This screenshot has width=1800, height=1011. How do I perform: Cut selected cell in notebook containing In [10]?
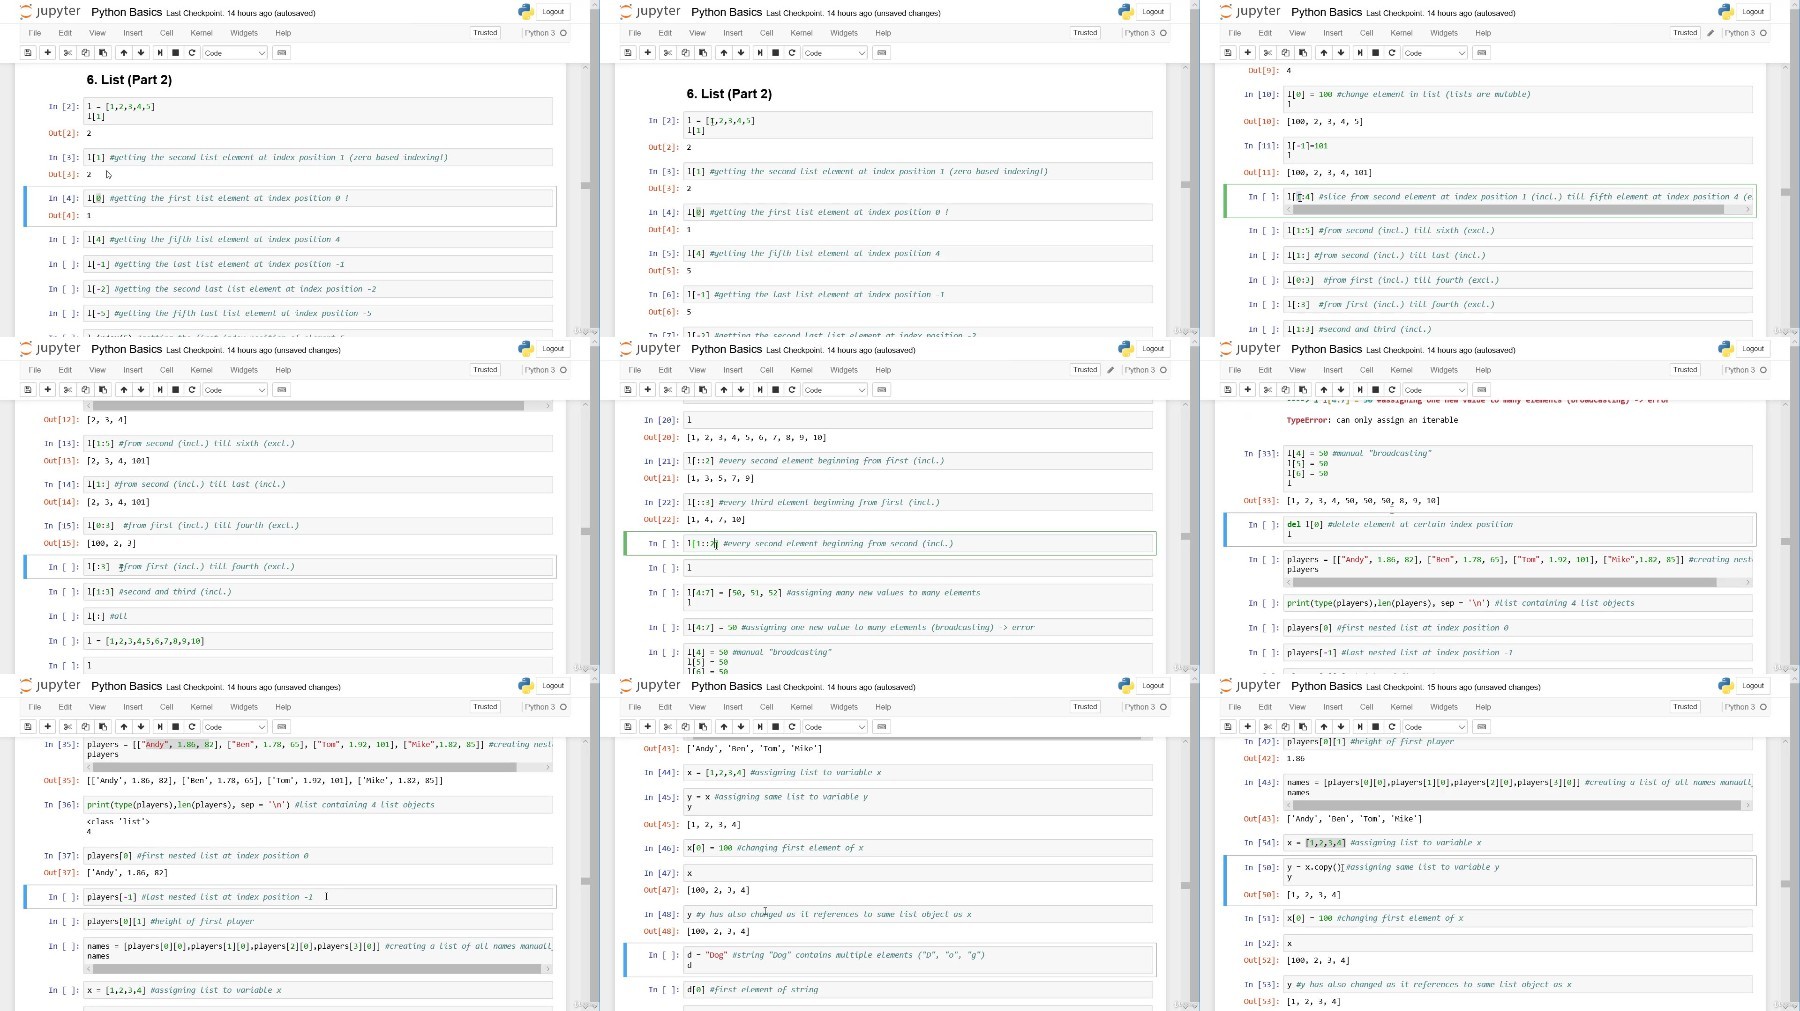(1268, 52)
